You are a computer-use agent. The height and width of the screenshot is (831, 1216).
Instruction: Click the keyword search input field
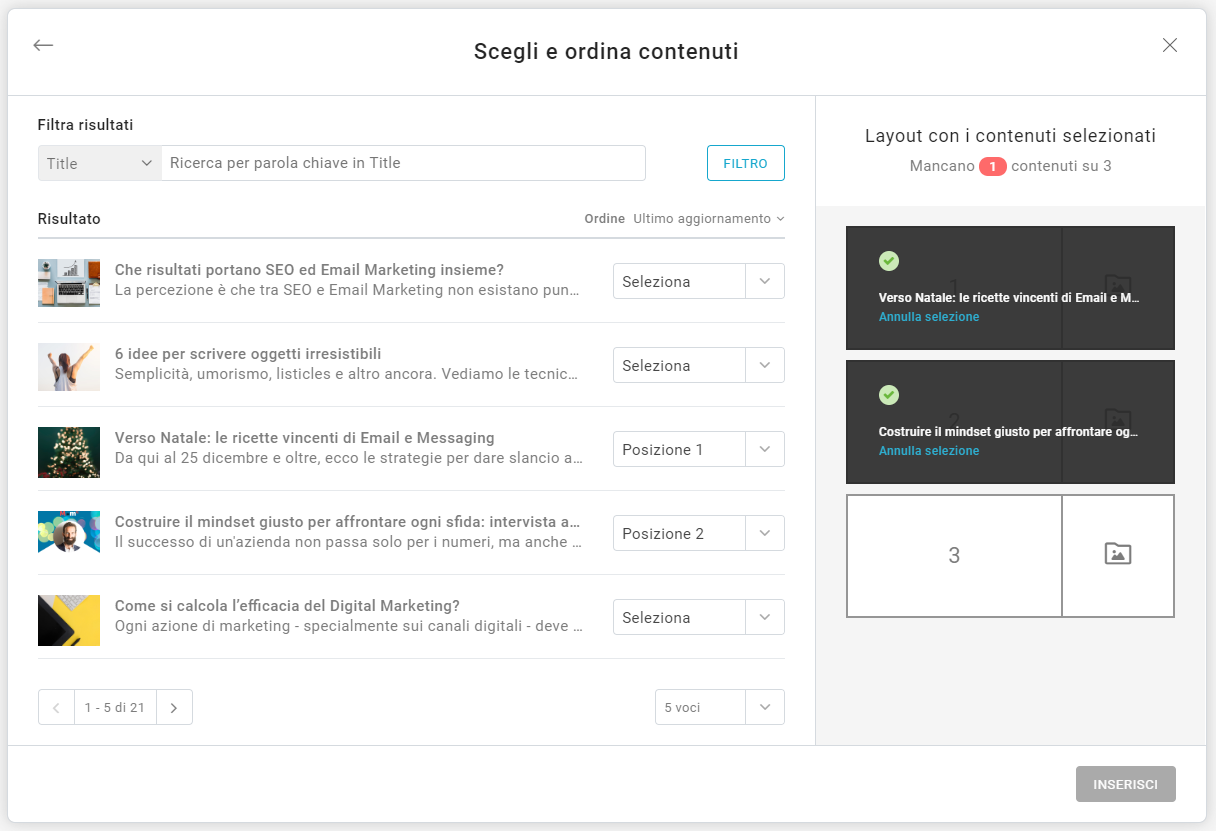point(403,163)
